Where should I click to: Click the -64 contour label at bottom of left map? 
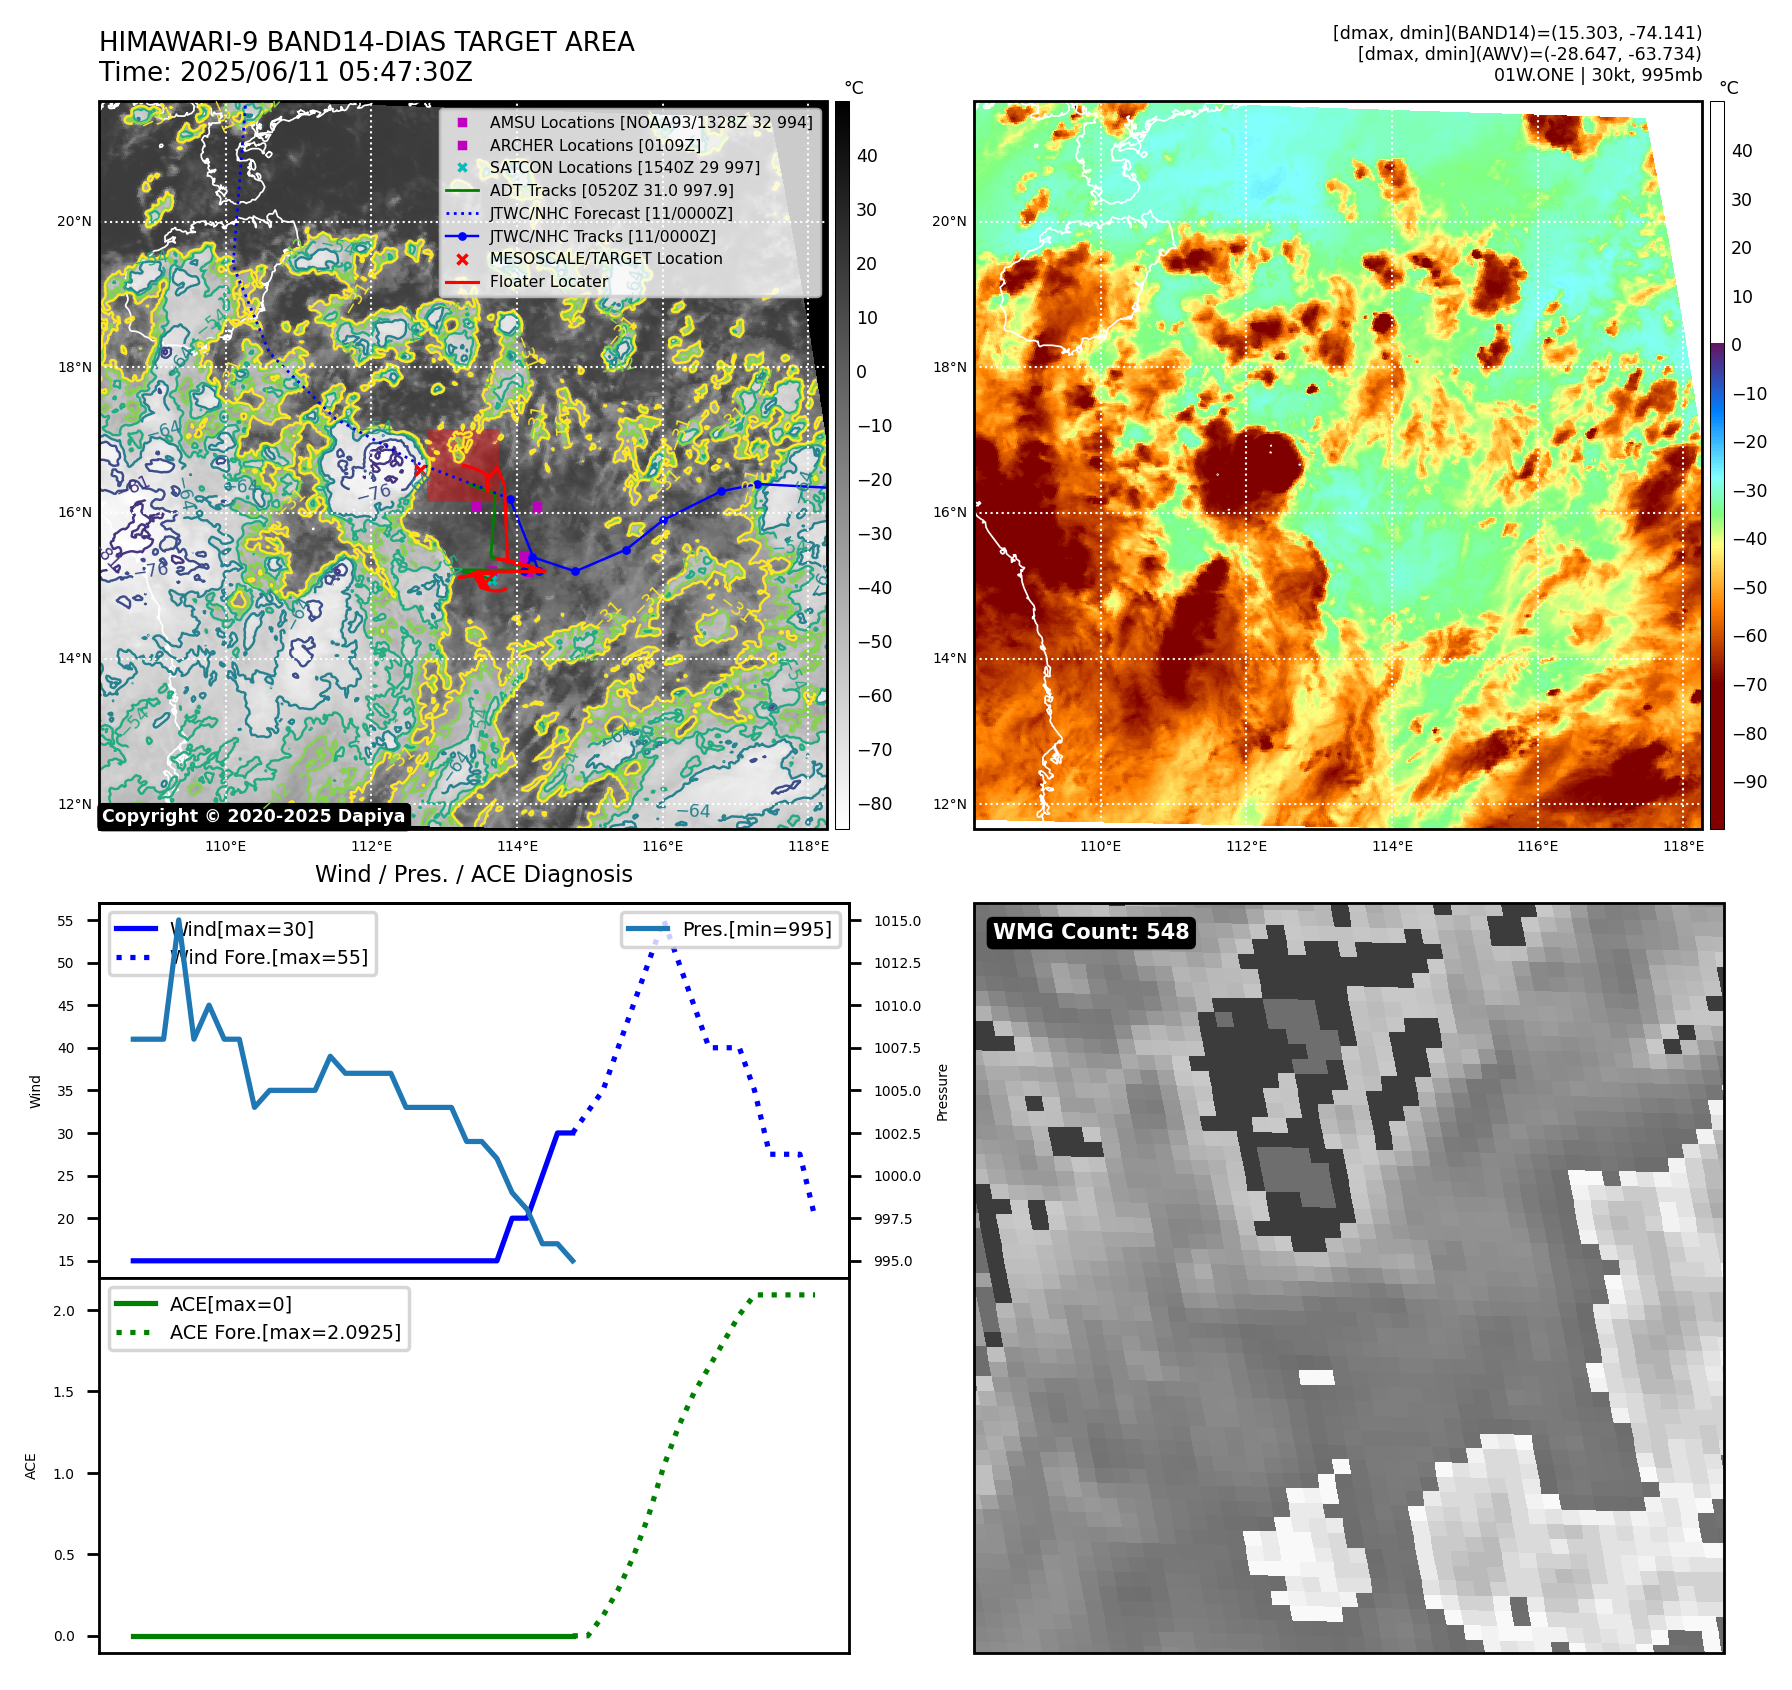693,811
